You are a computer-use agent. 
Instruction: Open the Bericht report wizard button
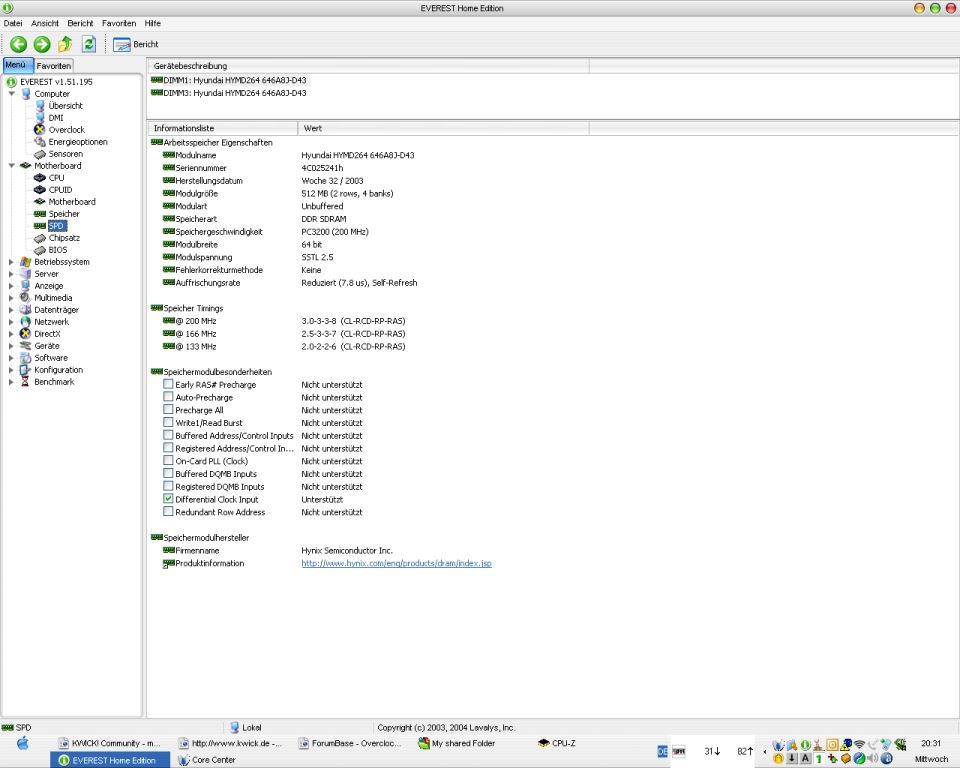[136, 44]
